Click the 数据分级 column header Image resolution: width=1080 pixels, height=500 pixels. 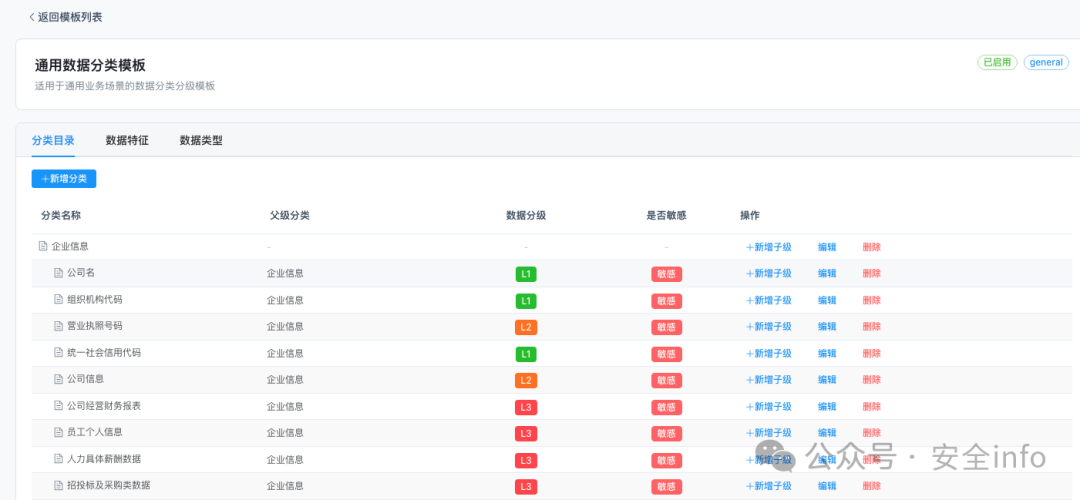coord(526,216)
